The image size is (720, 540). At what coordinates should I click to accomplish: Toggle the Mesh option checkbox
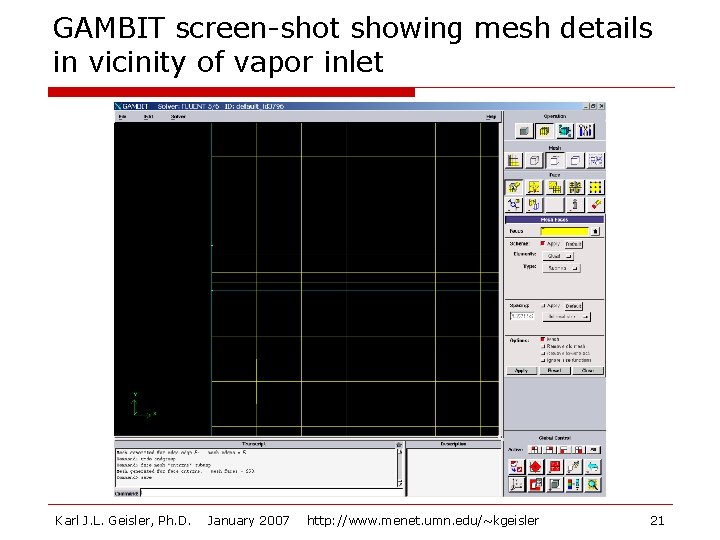click(x=543, y=339)
